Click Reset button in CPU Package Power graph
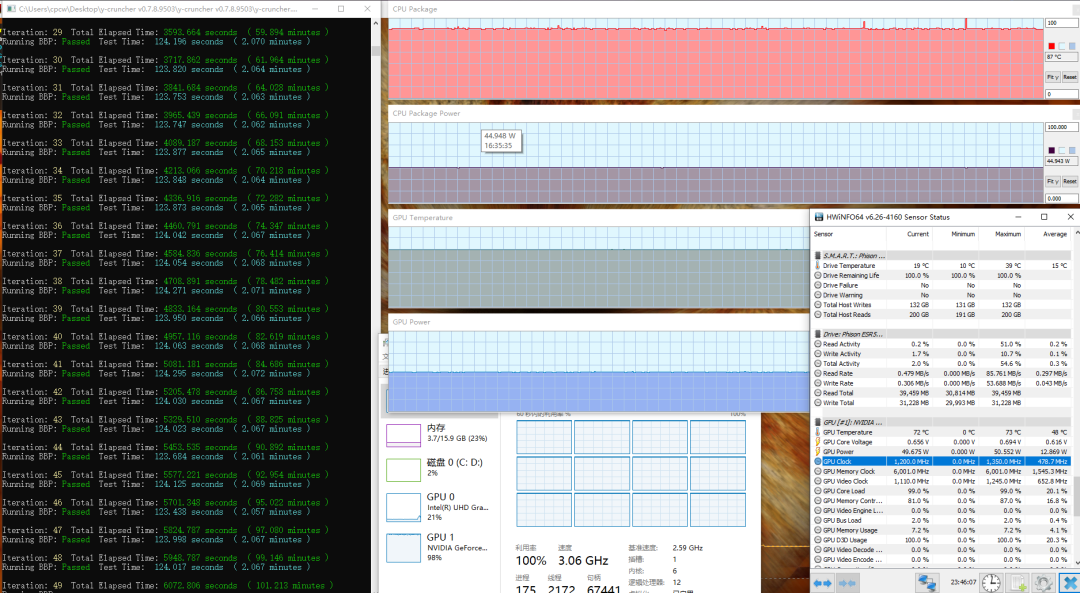 pyautogui.click(x=1070, y=181)
